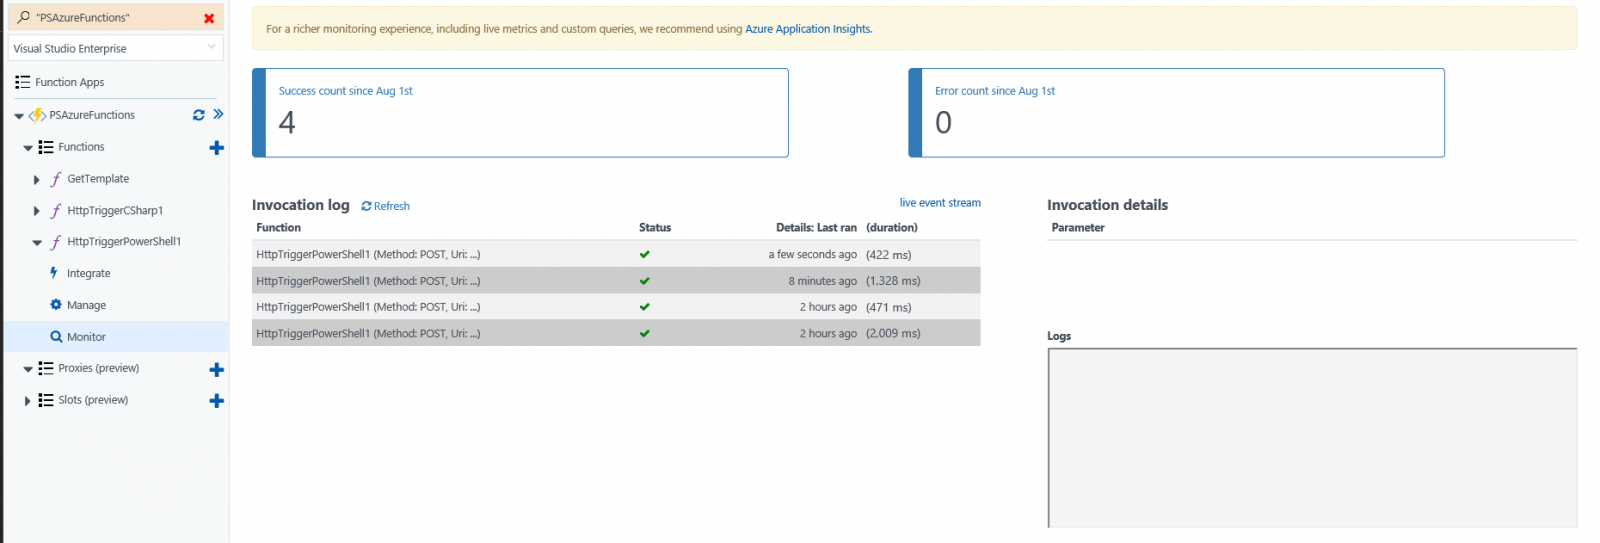Image resolution: width=1600 pixels, height=543 pixels.
Task: Click the Integrate lightning bolt icon
Action: click(54, 273)
